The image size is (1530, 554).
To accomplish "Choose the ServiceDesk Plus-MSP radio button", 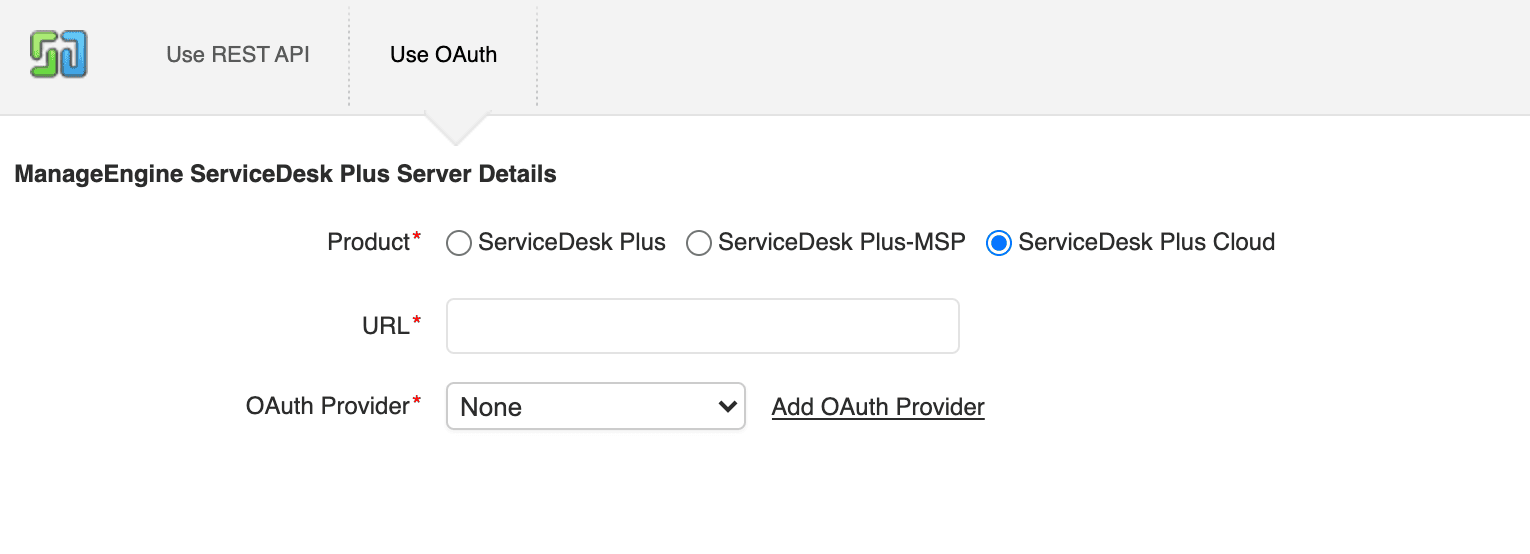I will coord(699,243).
